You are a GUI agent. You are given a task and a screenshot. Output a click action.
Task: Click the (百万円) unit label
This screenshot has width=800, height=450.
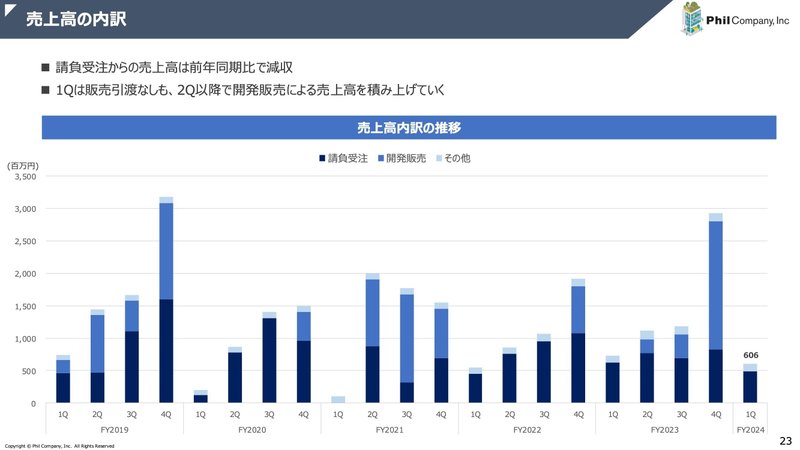click(x=22, y=166)
